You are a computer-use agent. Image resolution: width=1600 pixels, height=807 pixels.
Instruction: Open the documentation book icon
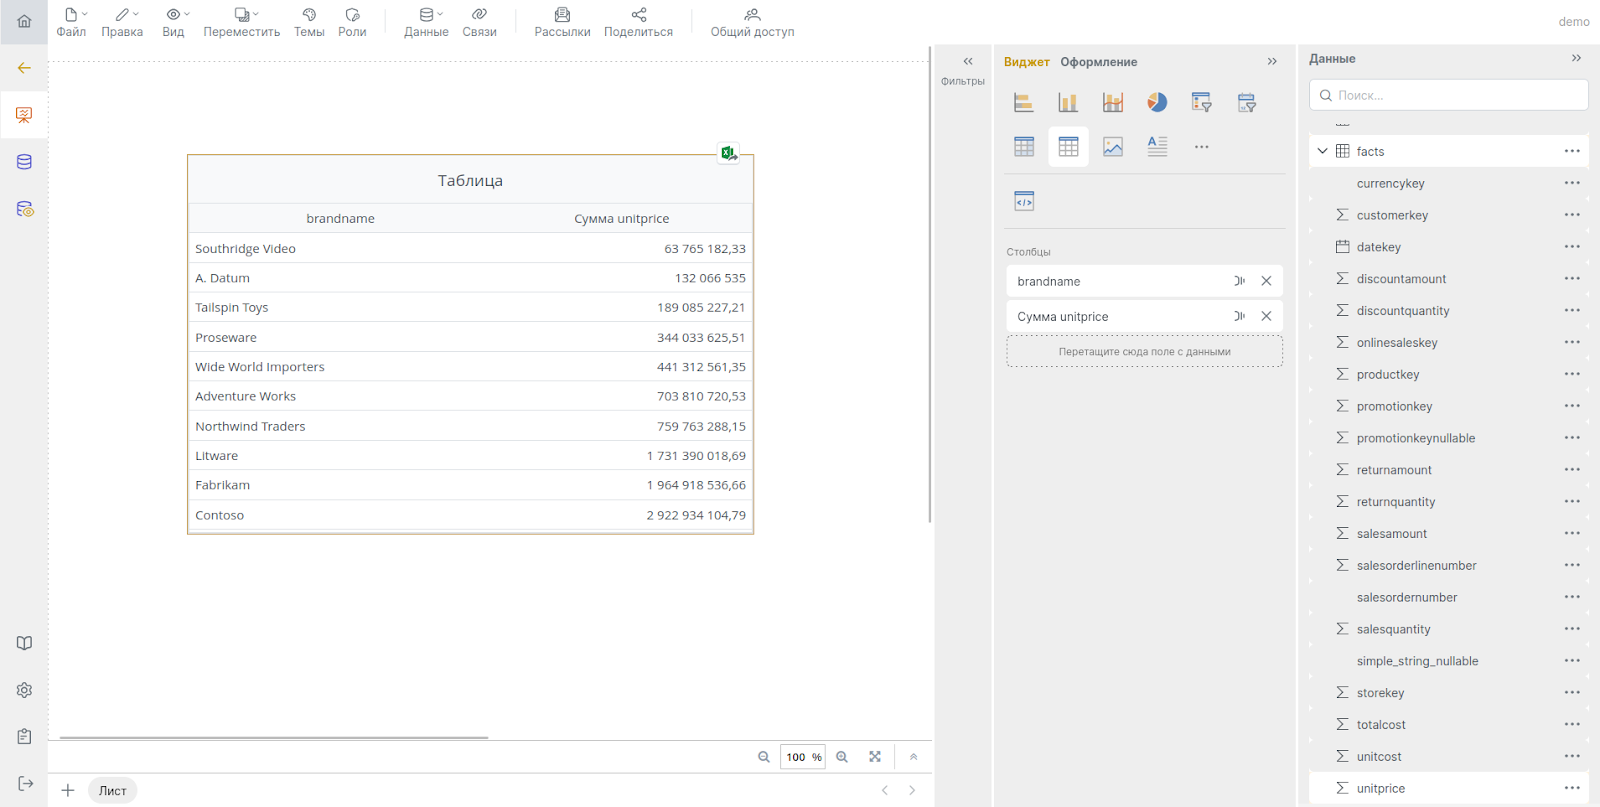(24, 643)
